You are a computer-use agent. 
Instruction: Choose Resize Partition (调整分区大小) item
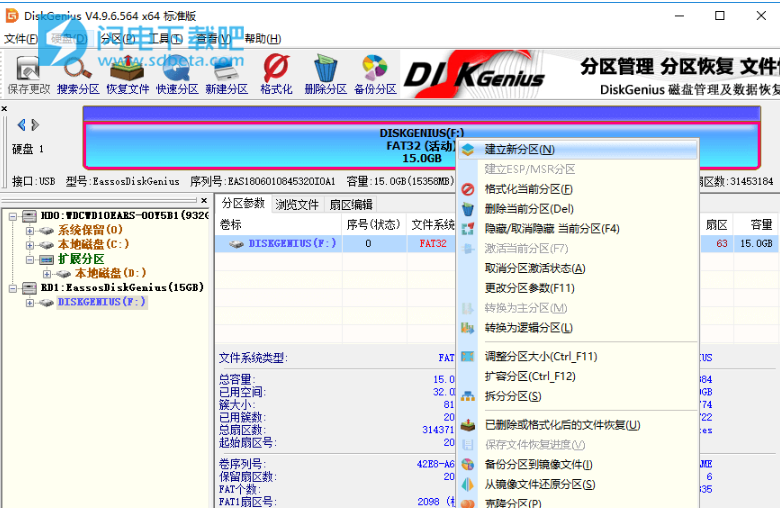pos(578,356)
